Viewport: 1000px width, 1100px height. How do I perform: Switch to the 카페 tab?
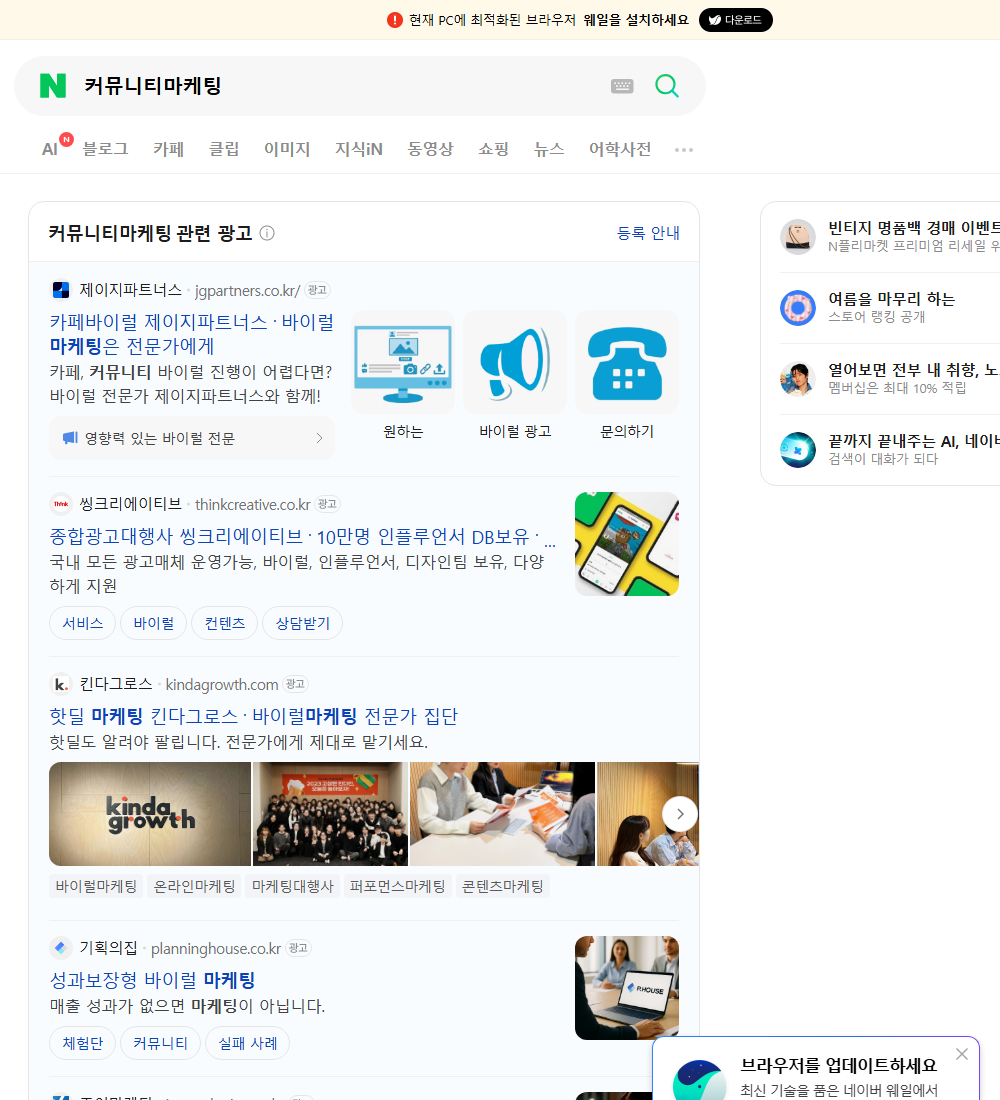168,149
